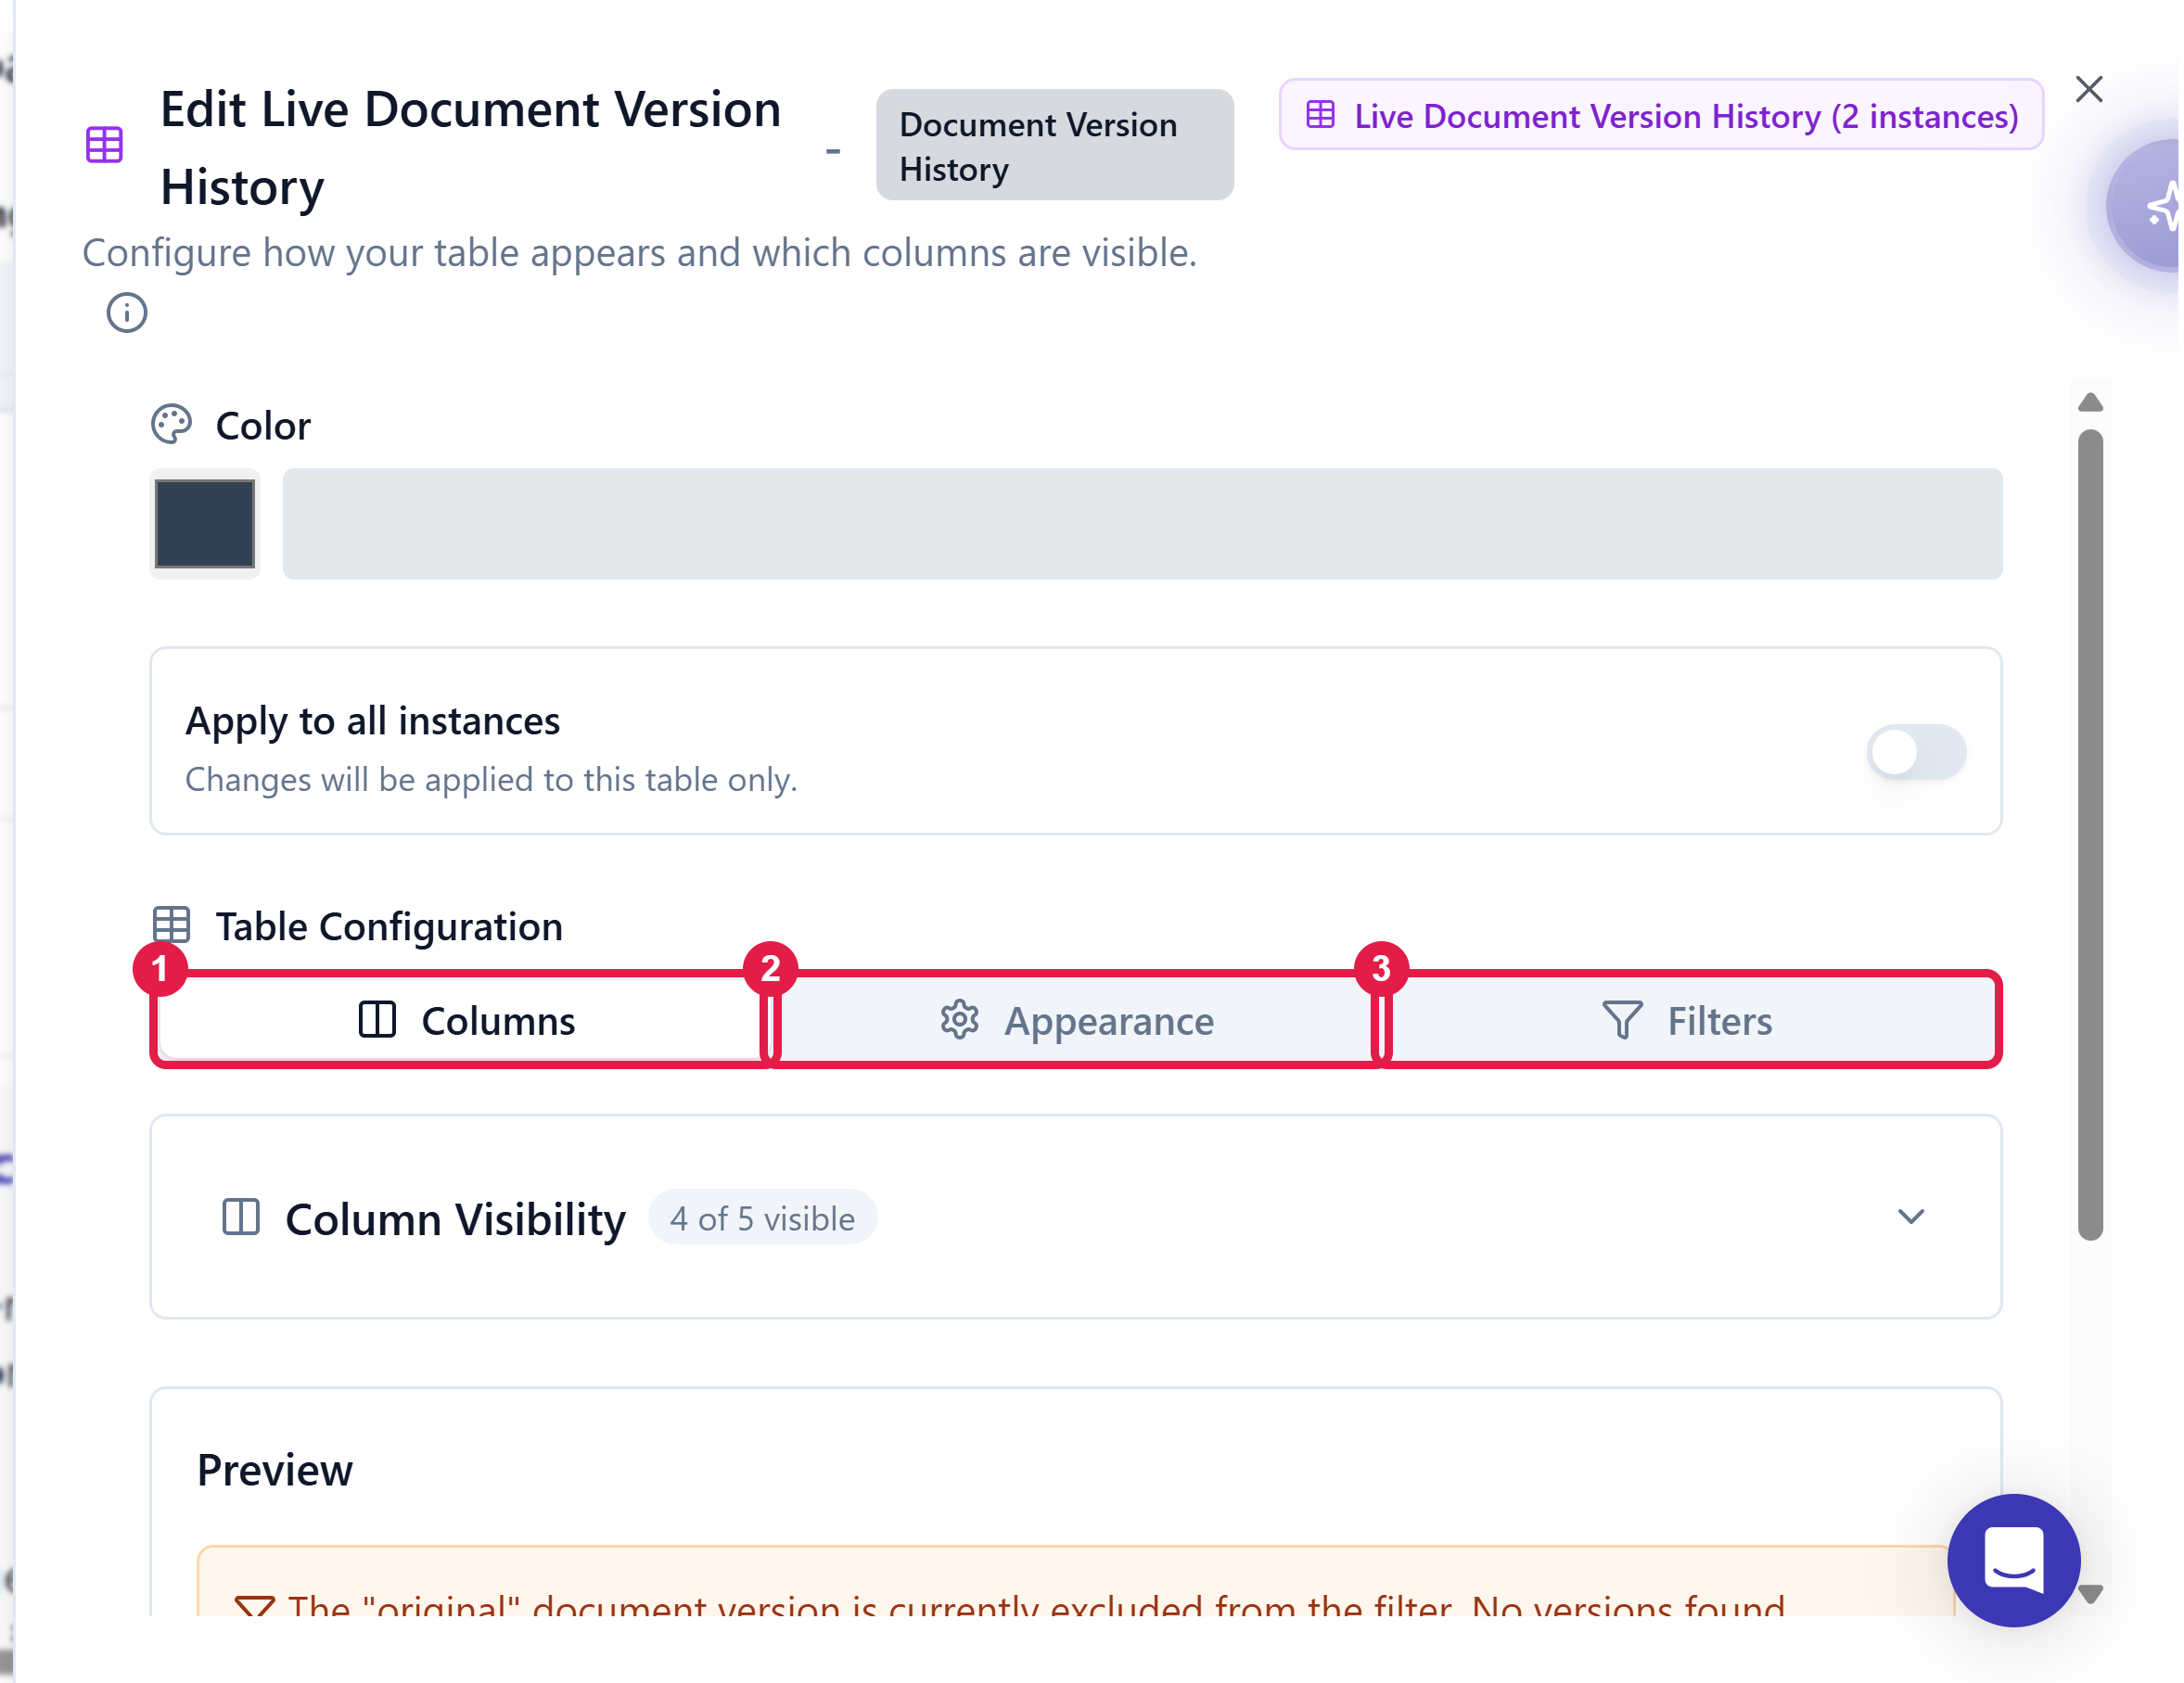2184x1683 pixels.
Task: Click the color value input field
Action: click(1142, 523)
